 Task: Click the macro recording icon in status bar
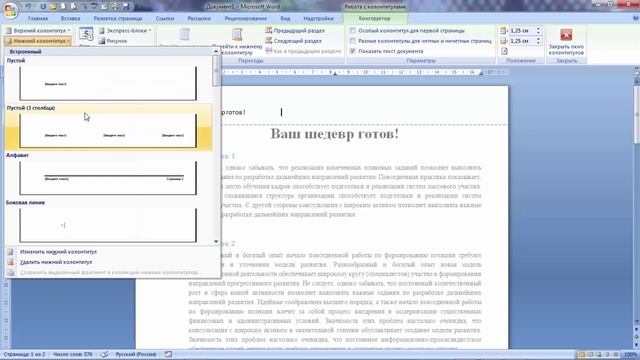168,354
